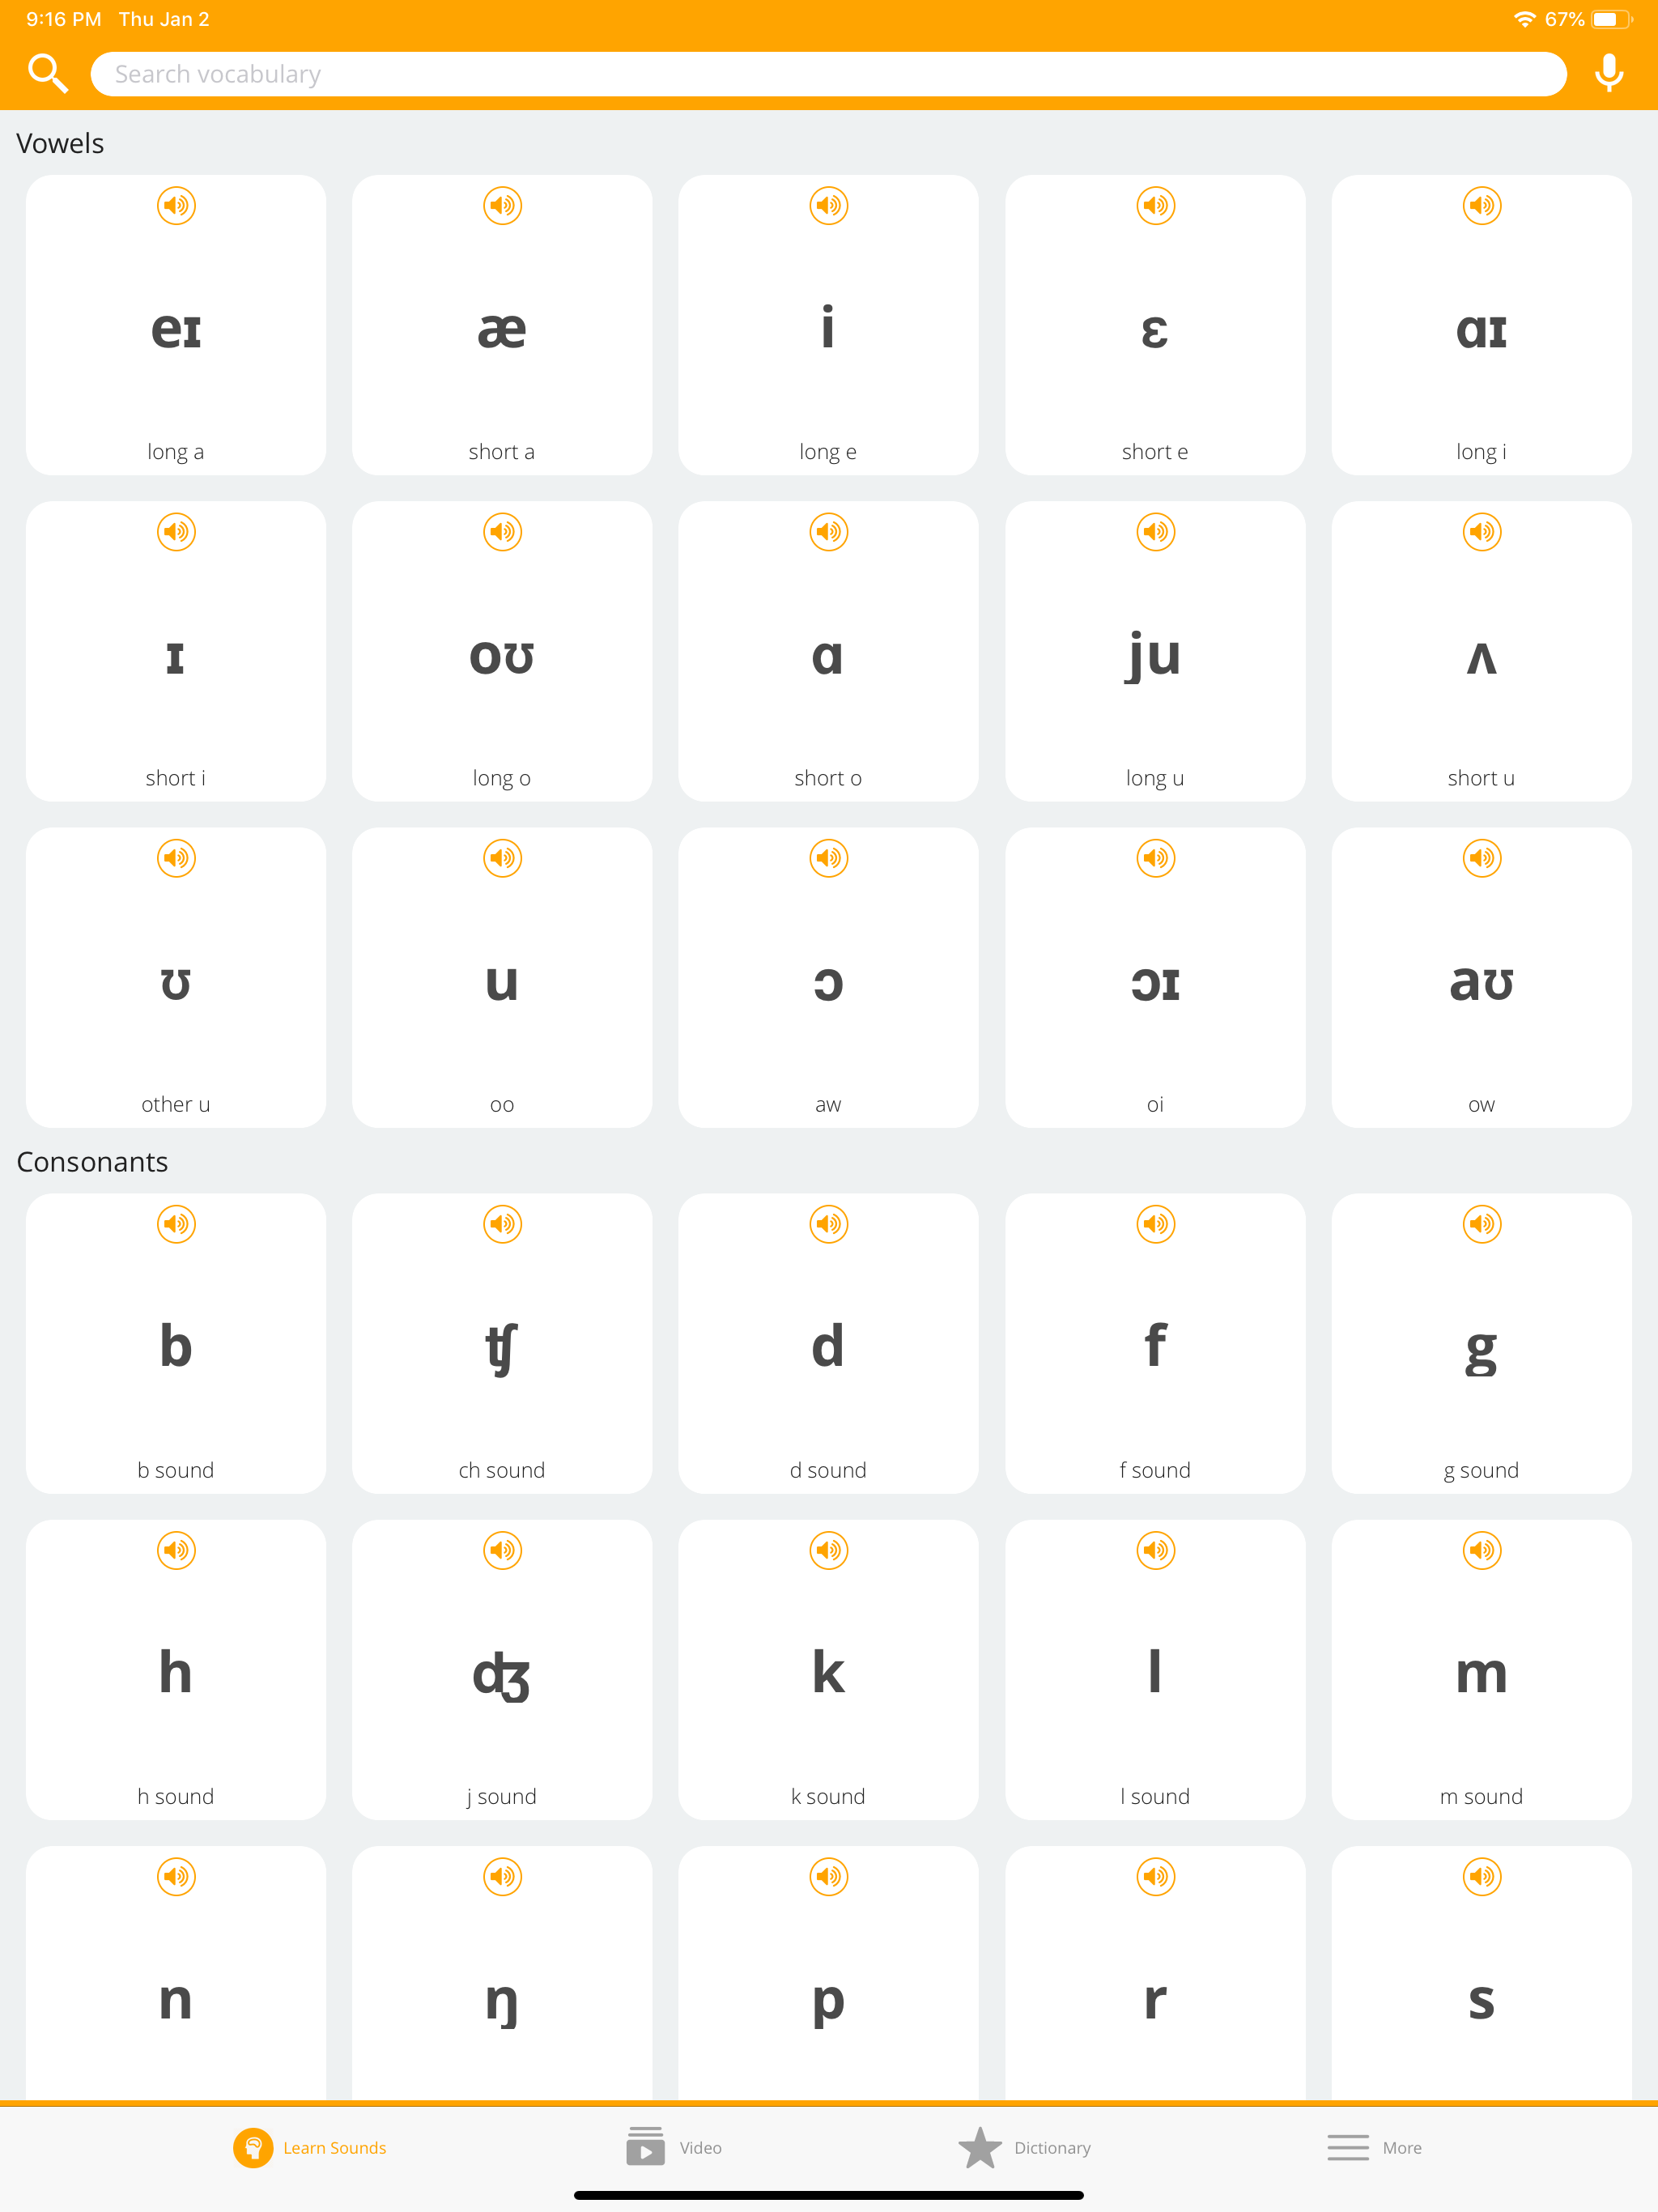Play the m consonant sound
Screen dimensions: 1658x2212
1481,1550
